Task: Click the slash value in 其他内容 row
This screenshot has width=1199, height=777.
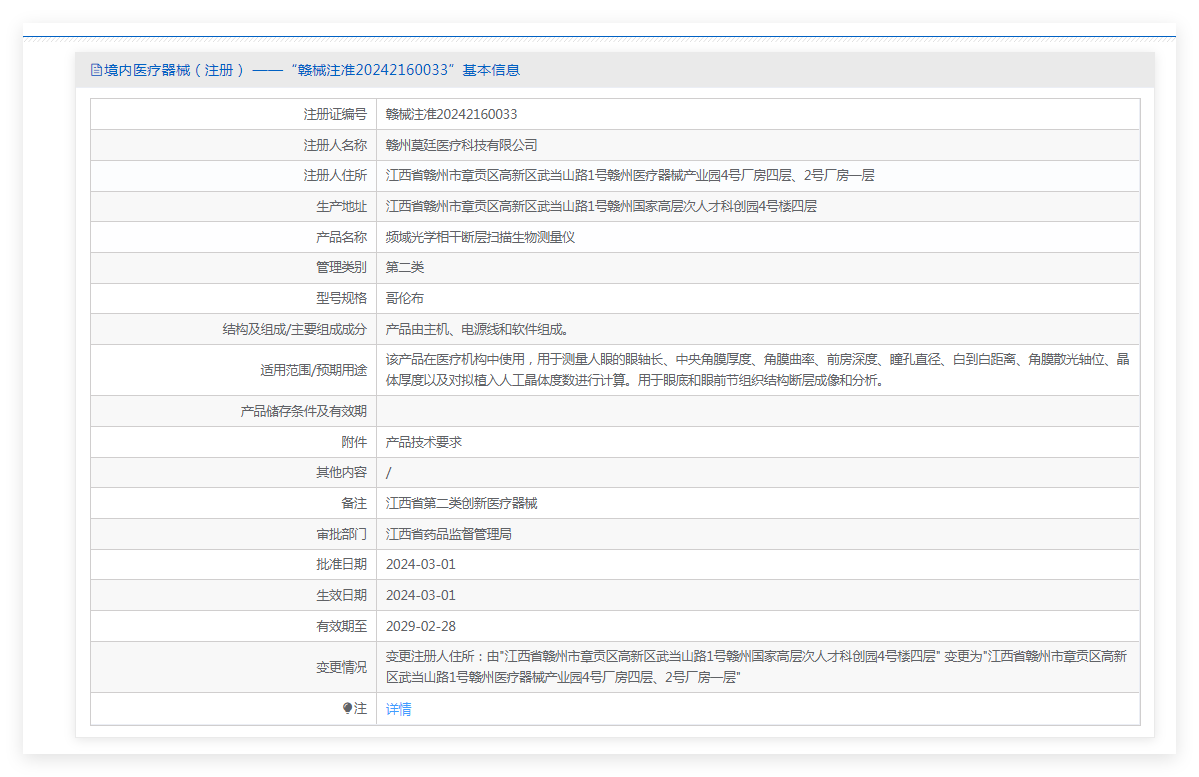Action: [388, 473]
